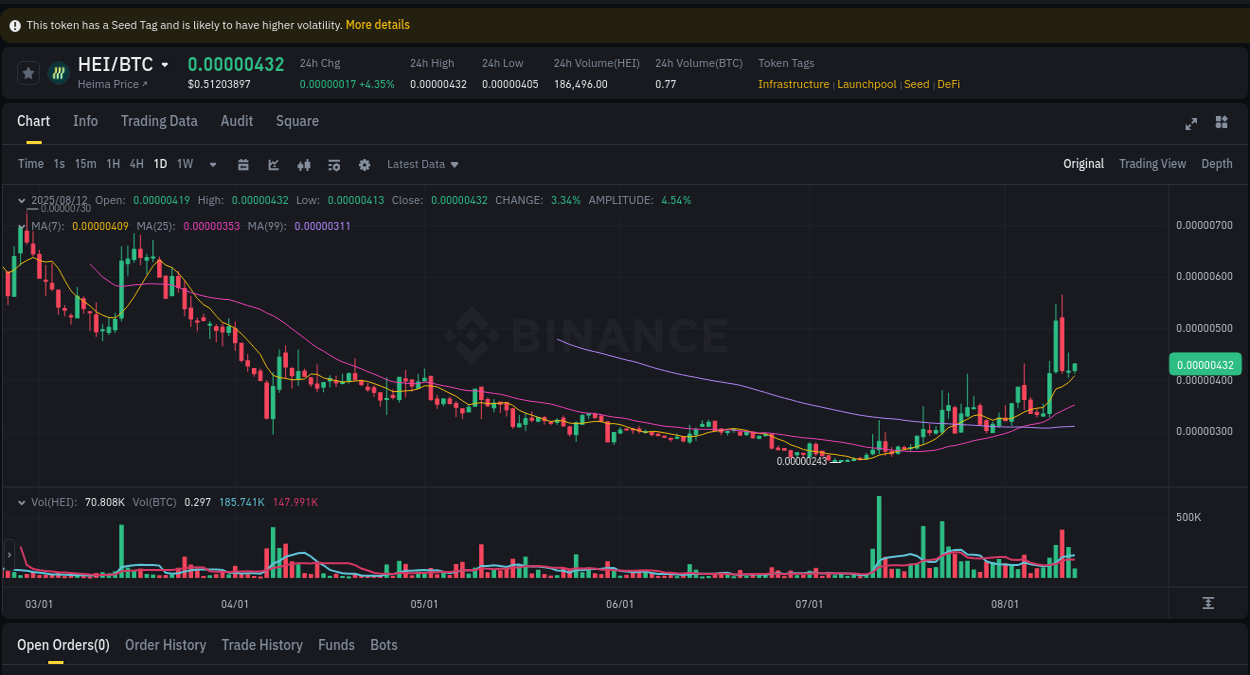This screenshot has width=1250, height=675.
Task: Click the indicator management icon
Action: click(x=333, y=164)
